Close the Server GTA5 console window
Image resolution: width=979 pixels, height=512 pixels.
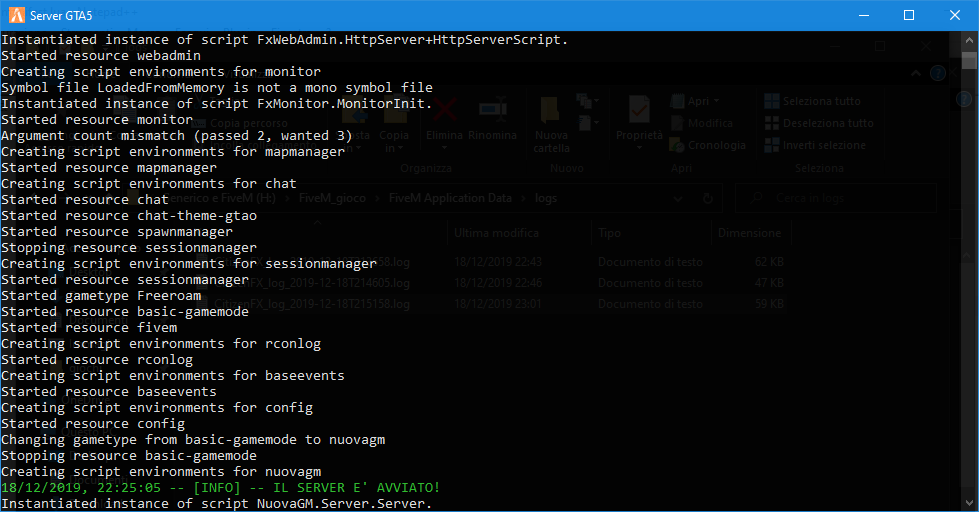[x=955, y=15]
